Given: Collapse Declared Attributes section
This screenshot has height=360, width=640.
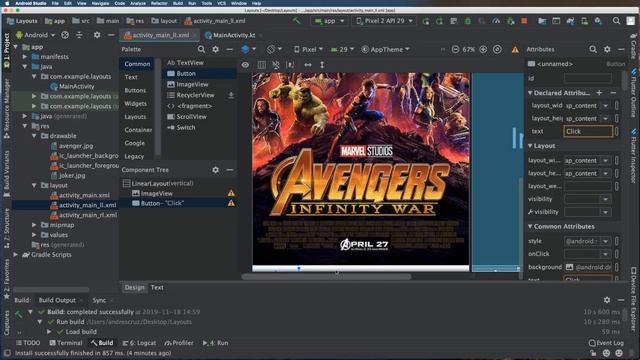Looking at the screenshot, I should point(530,93).
